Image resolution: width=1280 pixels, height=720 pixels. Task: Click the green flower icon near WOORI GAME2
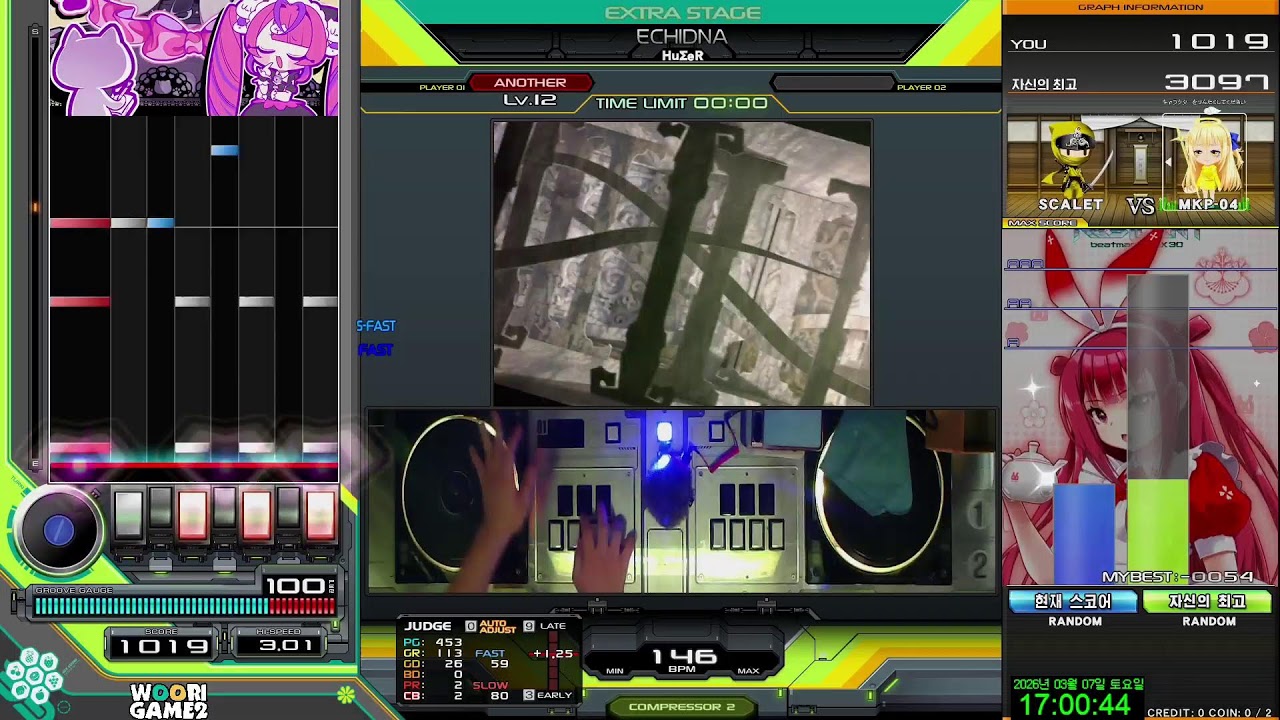345,693
